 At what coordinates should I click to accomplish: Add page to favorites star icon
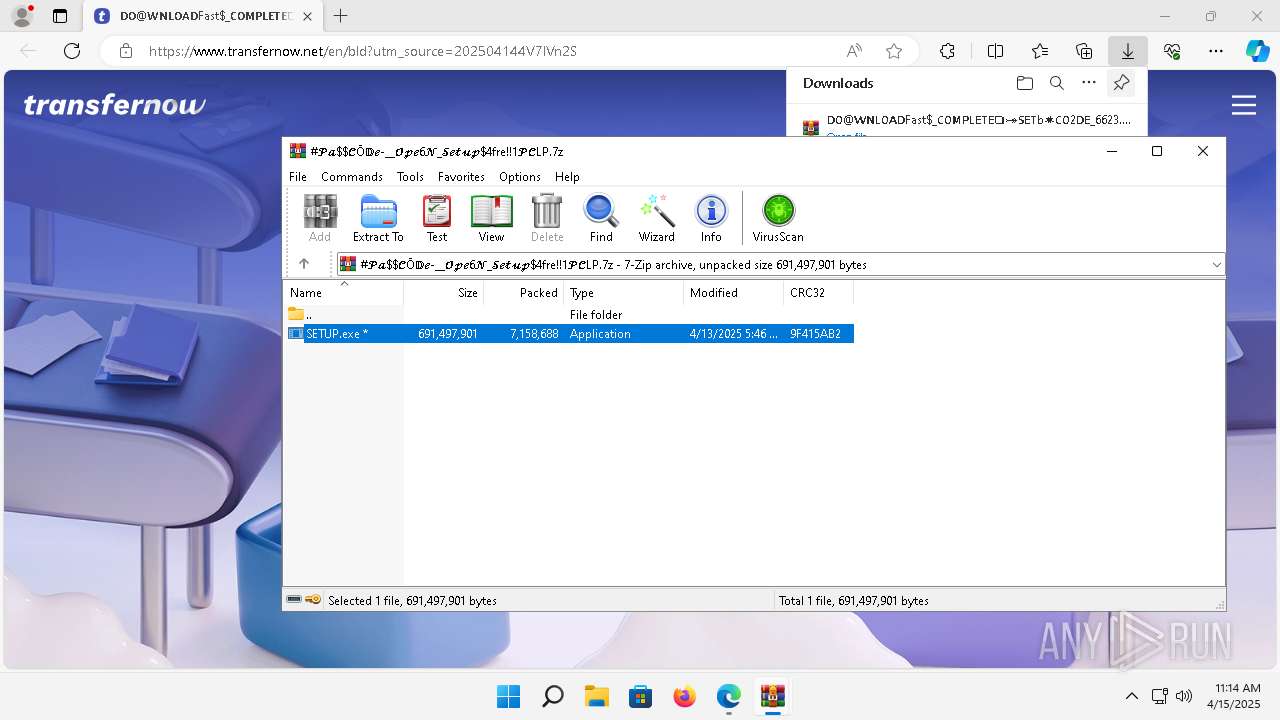click(894, 51)
